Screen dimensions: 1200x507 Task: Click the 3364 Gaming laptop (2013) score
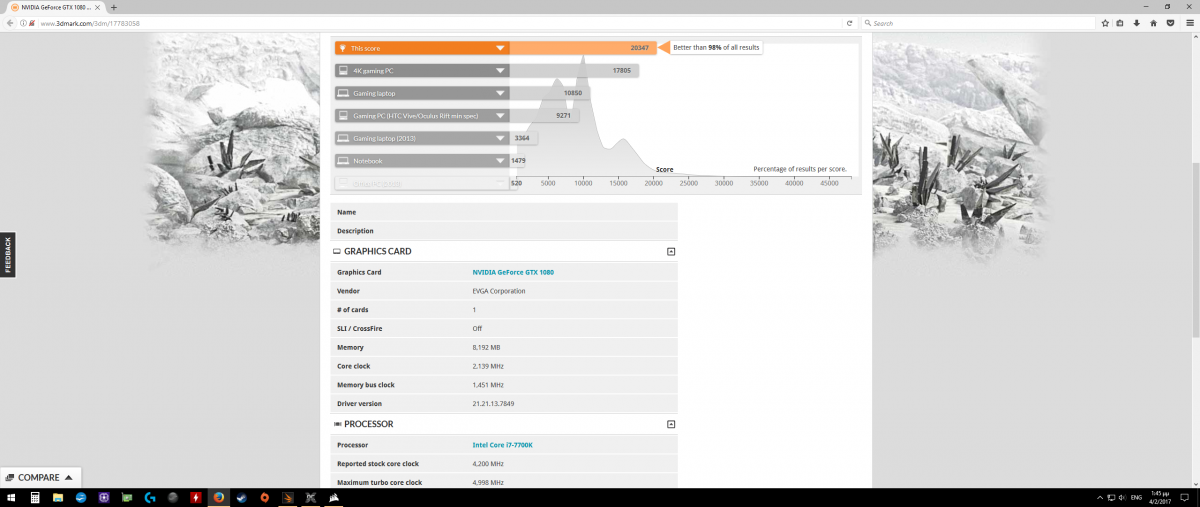point(522,138)
